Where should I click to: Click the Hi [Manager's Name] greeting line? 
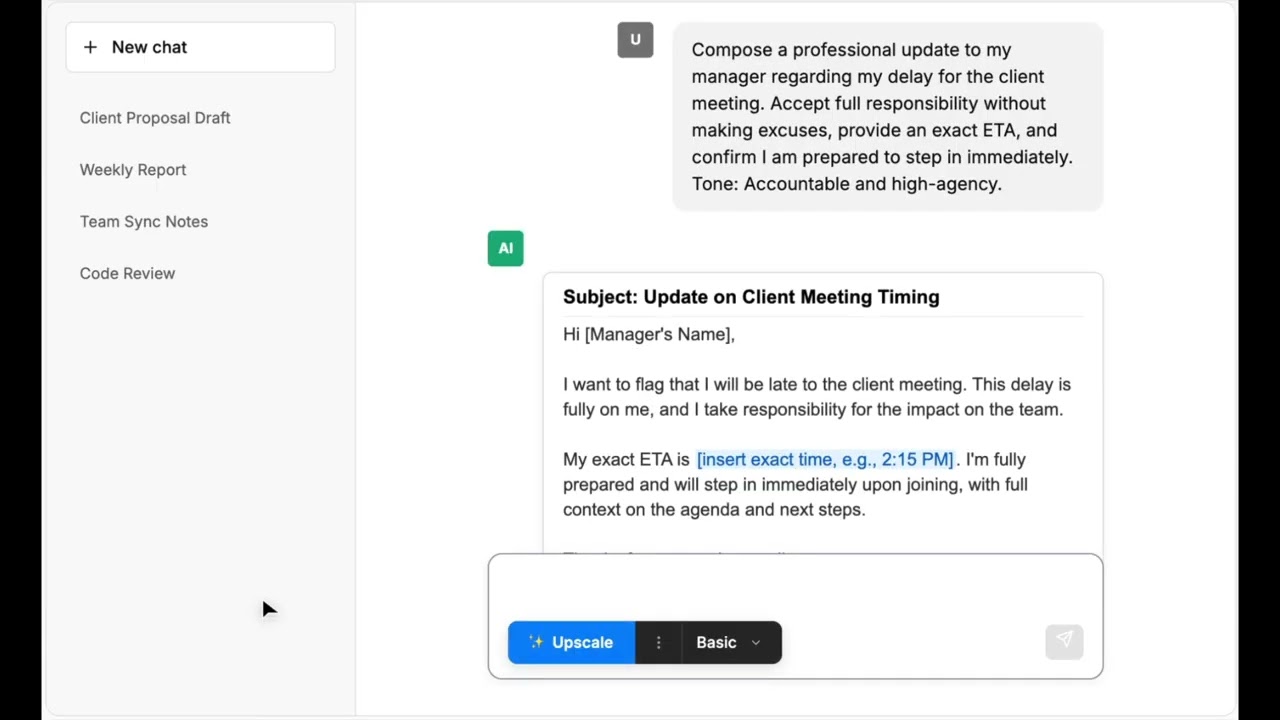(649, 334)
